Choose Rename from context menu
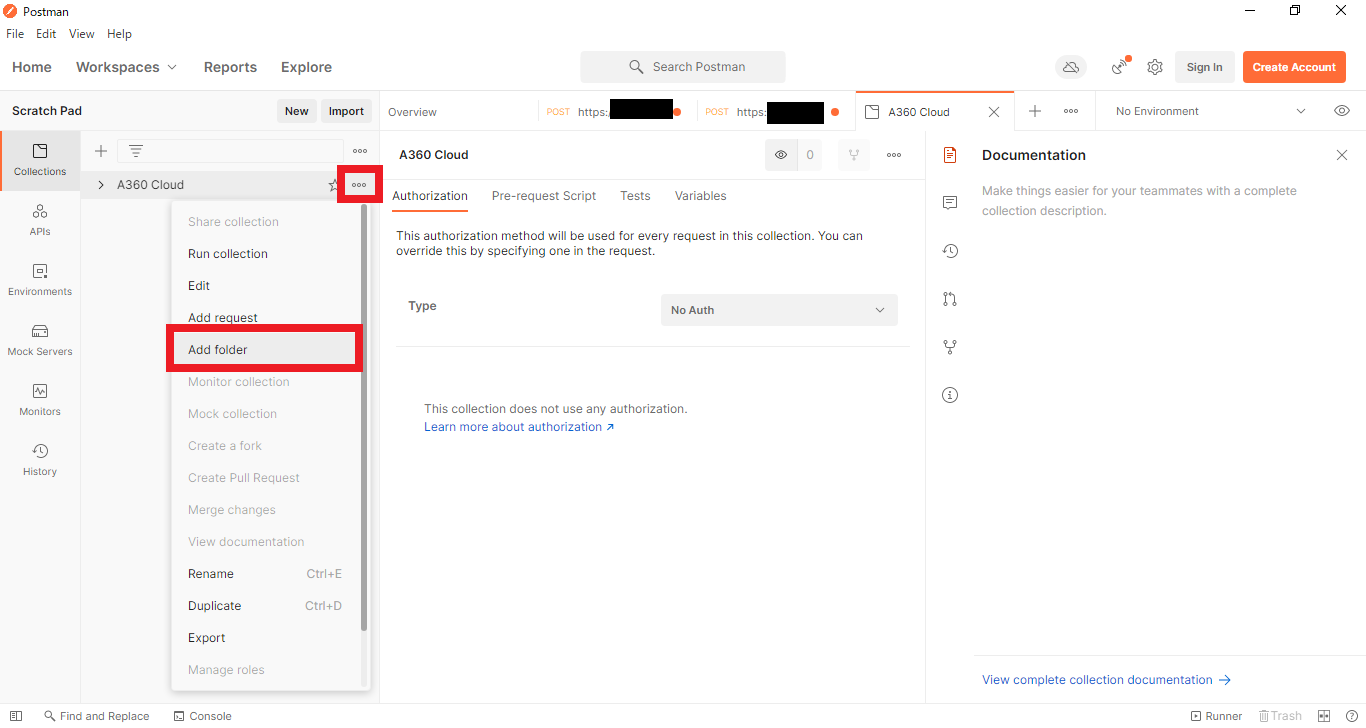The width and height of the screenshot is (1366, 728). tap(264, 574)
